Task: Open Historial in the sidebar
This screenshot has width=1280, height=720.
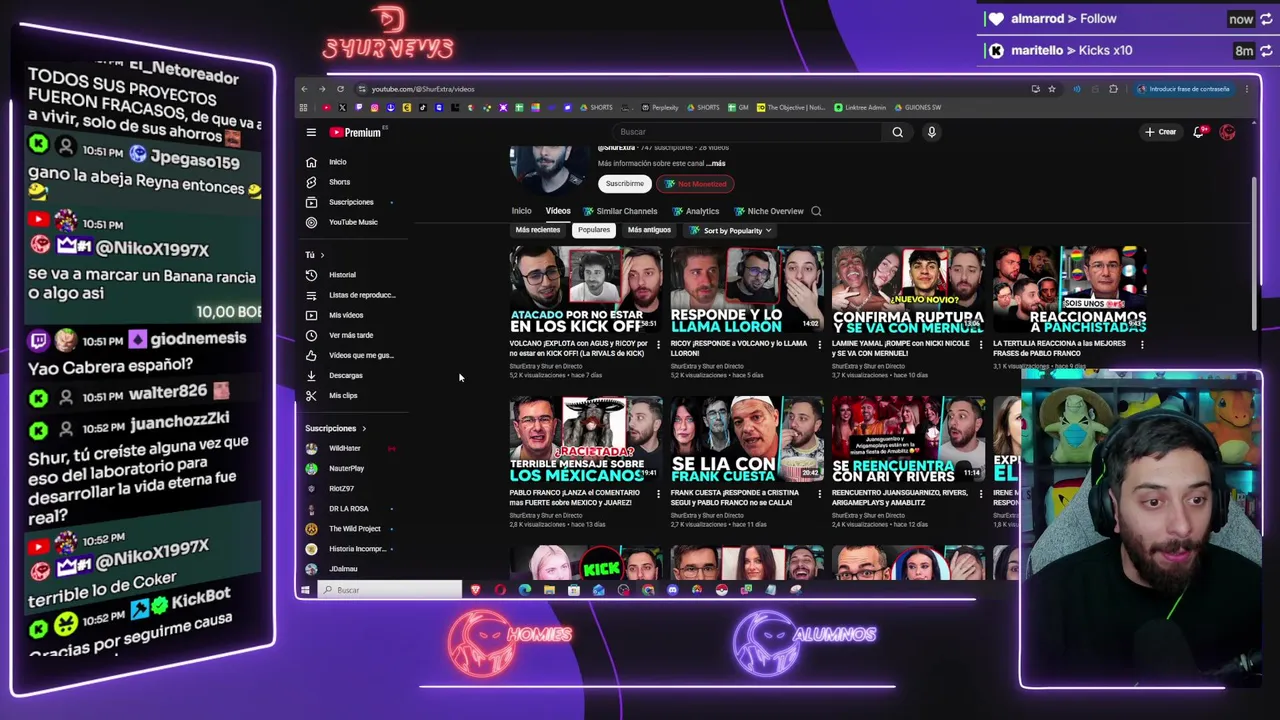Action: click(x=342, y=275)
